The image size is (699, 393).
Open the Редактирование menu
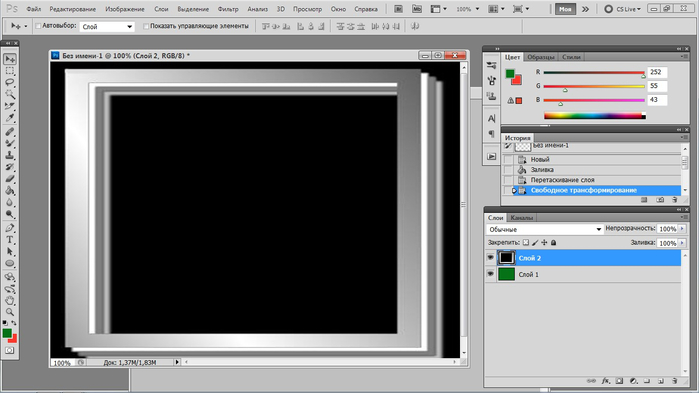(72, 9)
